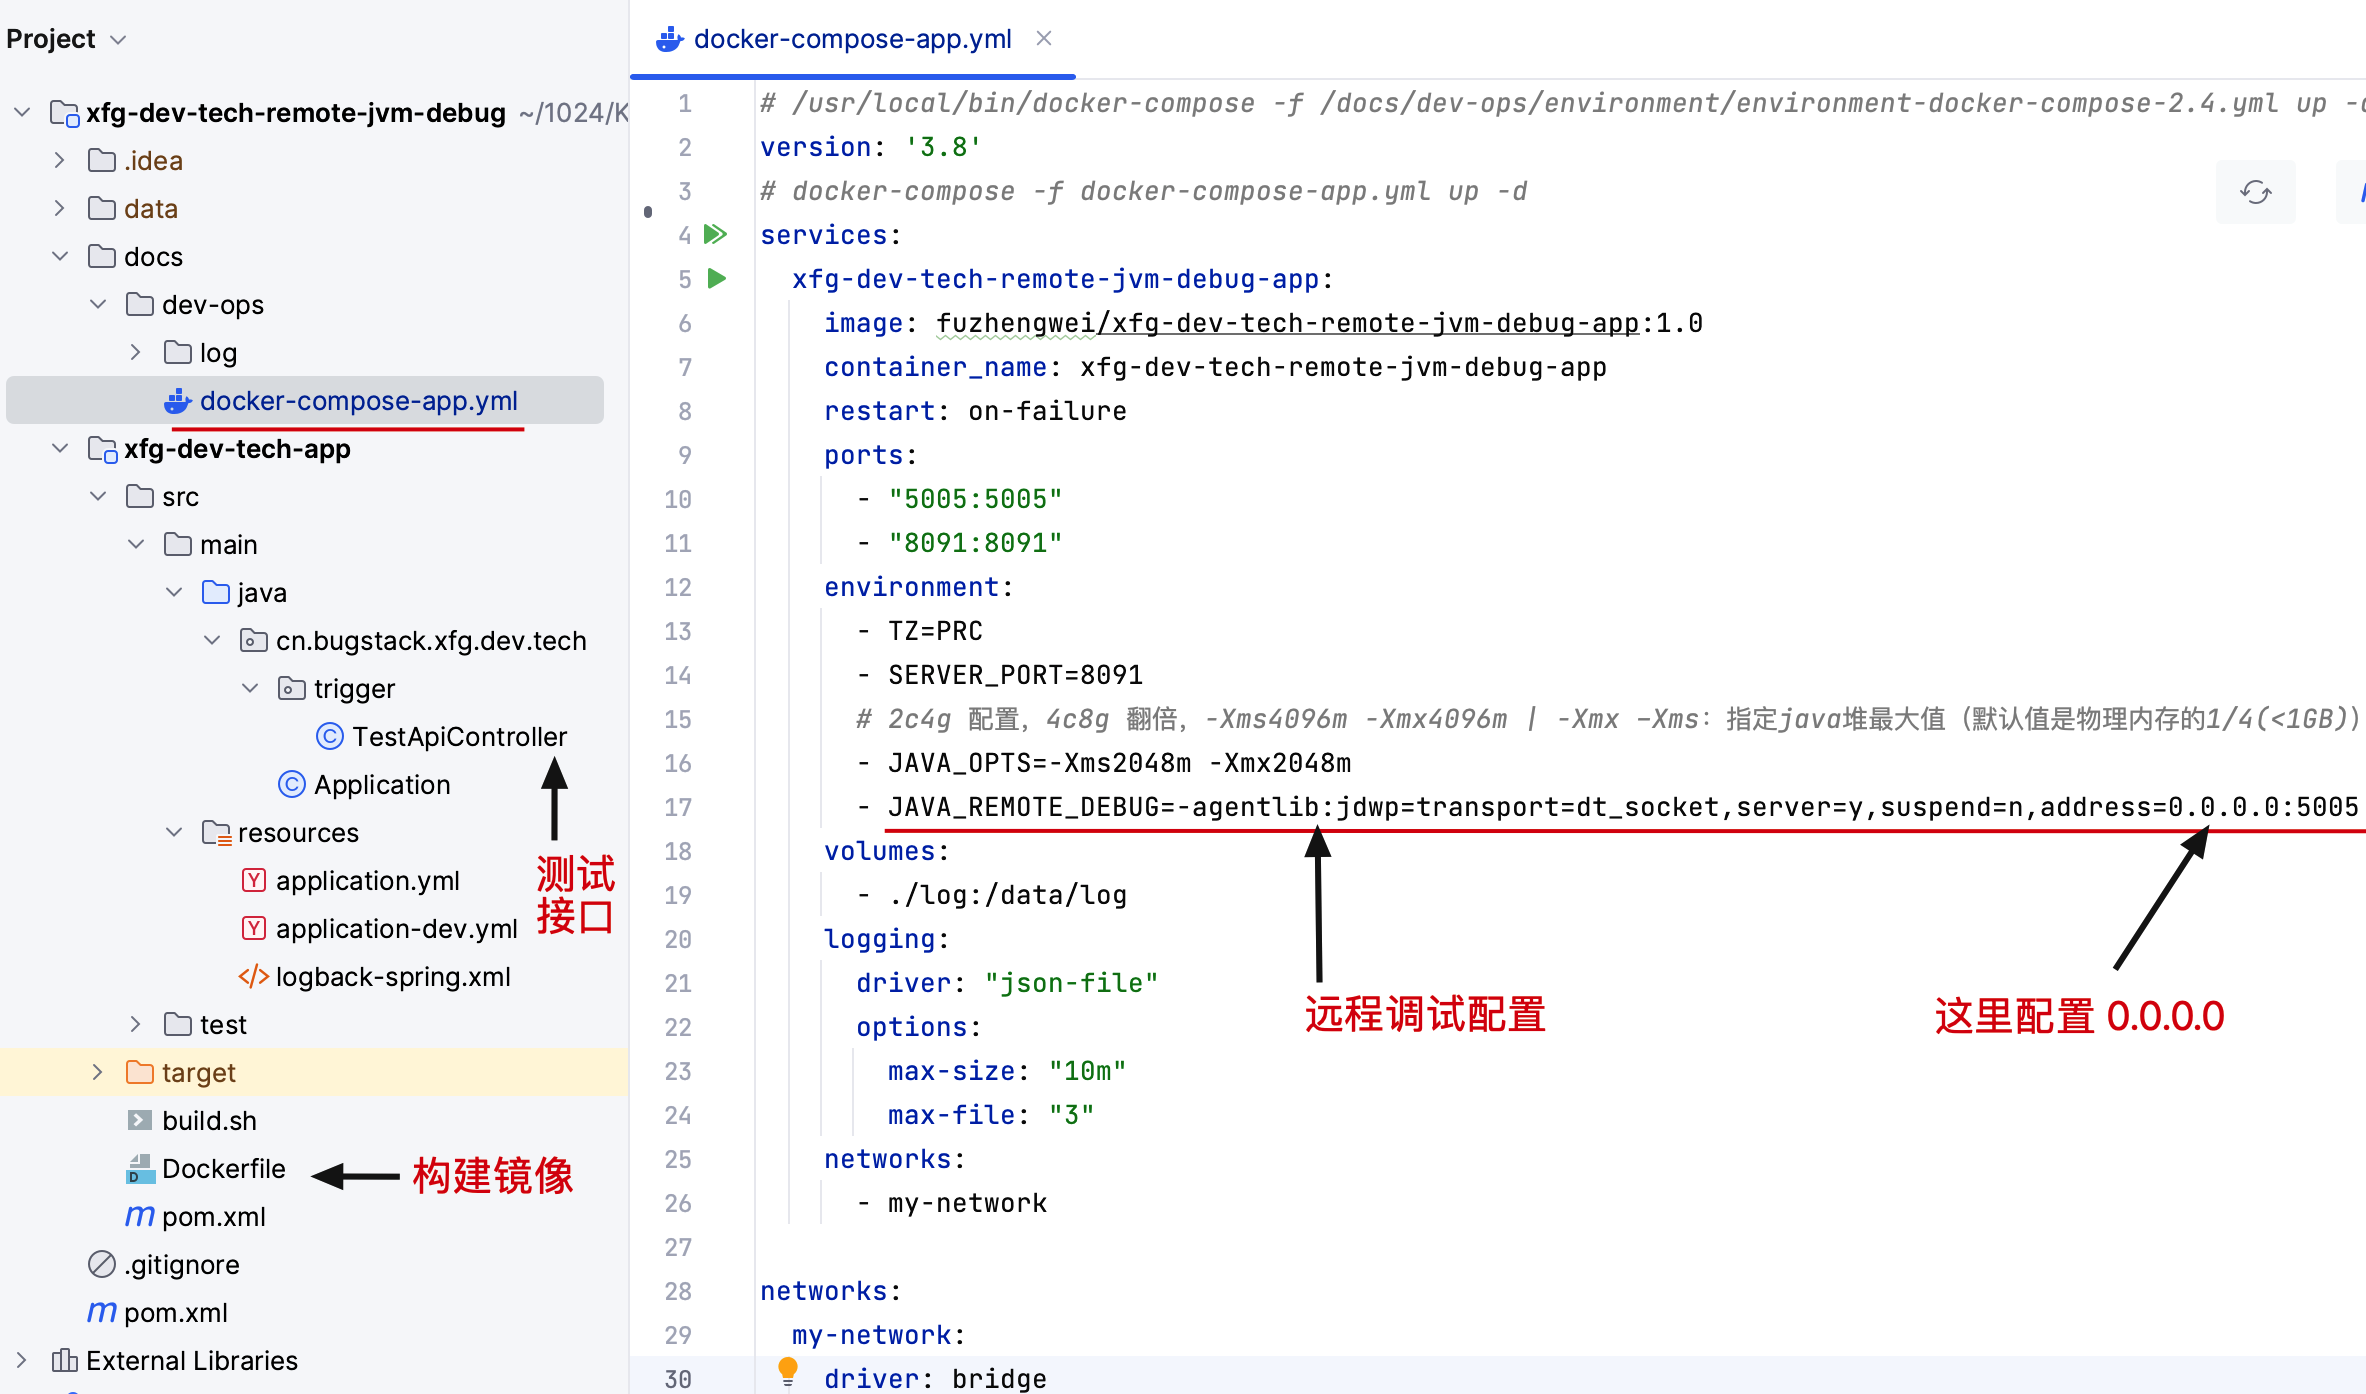
Task: Click './log:/data/log' volume text
Action: (x=1007, y=895)
